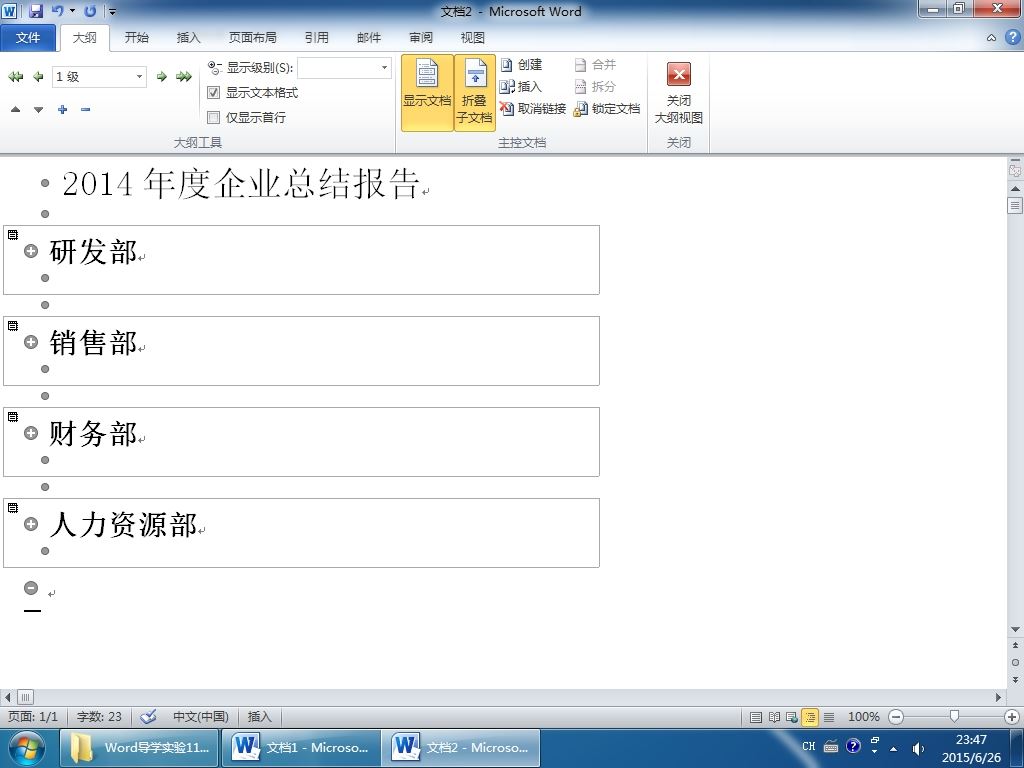Expand 财务部 heading plus symbol

[x=31, y=433]
